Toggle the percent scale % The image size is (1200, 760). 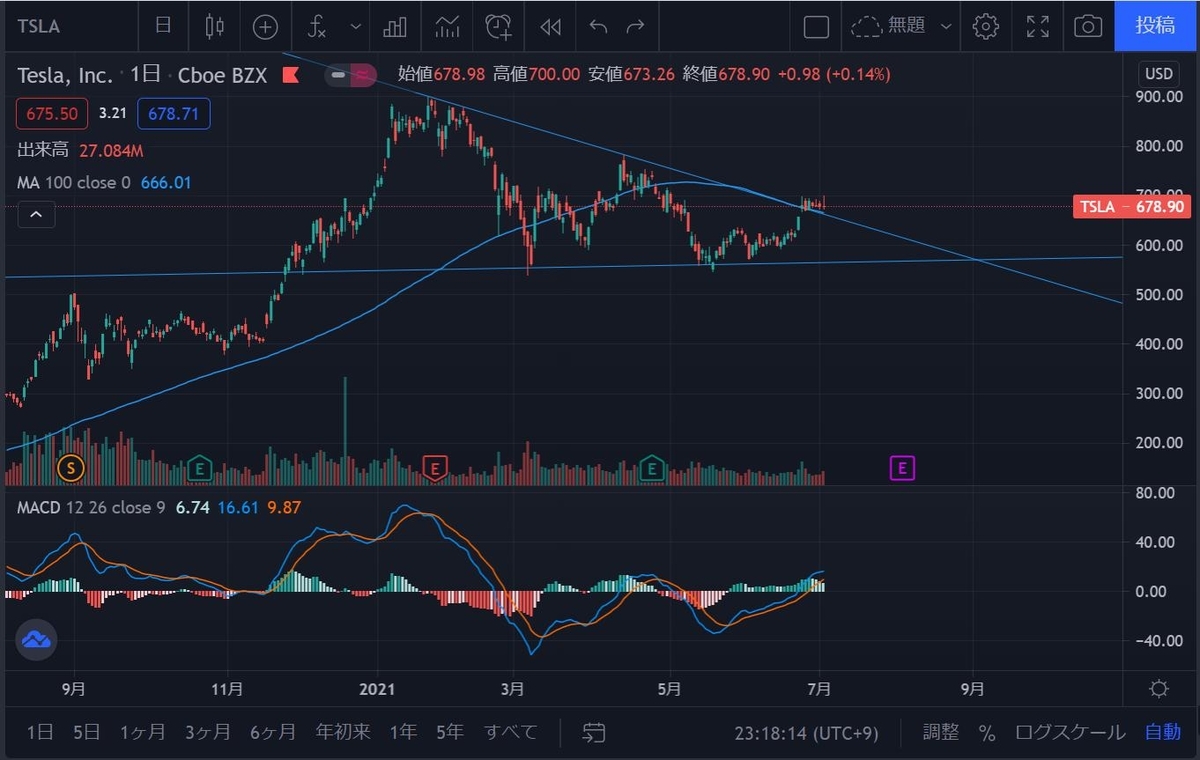[x=987, y=733]
